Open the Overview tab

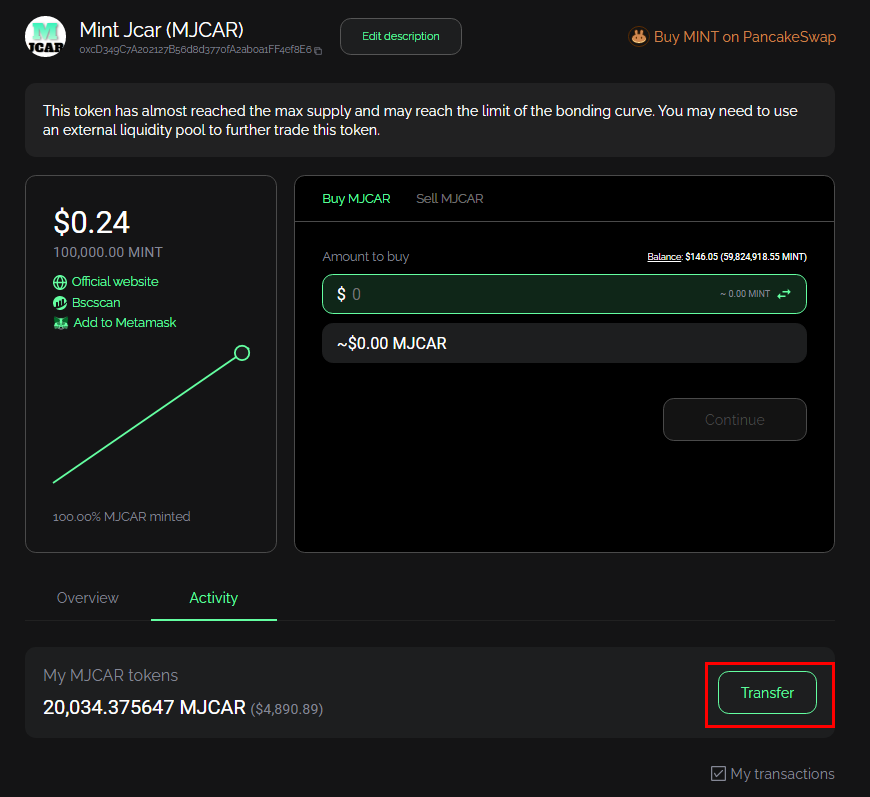tap(88, 598)
